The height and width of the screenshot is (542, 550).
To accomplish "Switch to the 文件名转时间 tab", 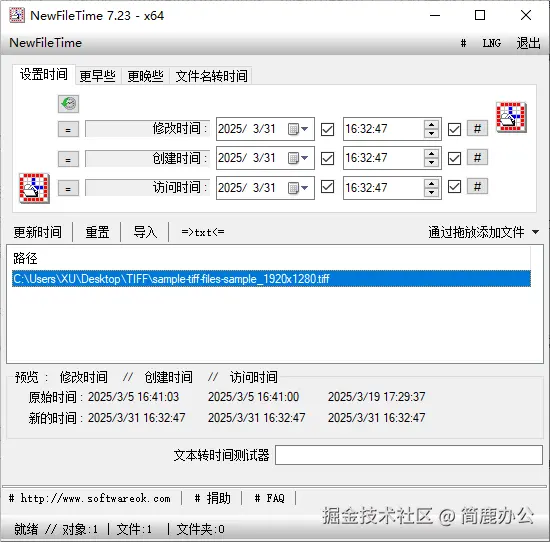I will tap(211, 76).
